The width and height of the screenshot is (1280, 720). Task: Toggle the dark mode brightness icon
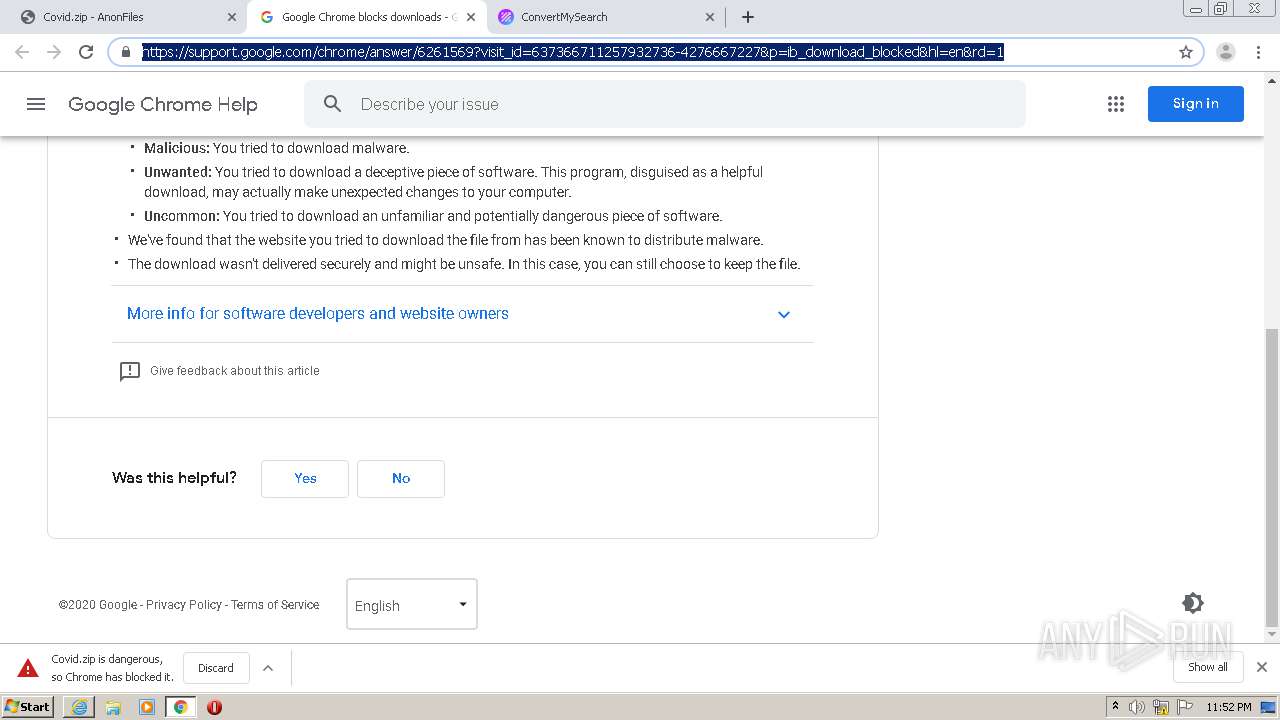point(1193,603)
